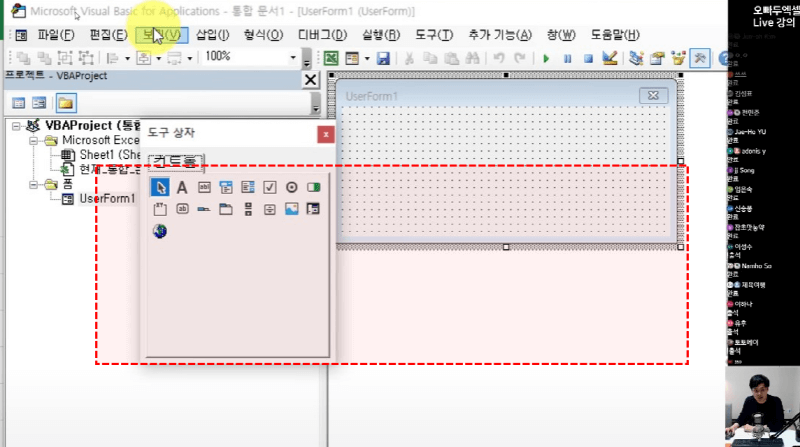
Task: Select the CheckBox control in the toolbox
Action: 270,187
